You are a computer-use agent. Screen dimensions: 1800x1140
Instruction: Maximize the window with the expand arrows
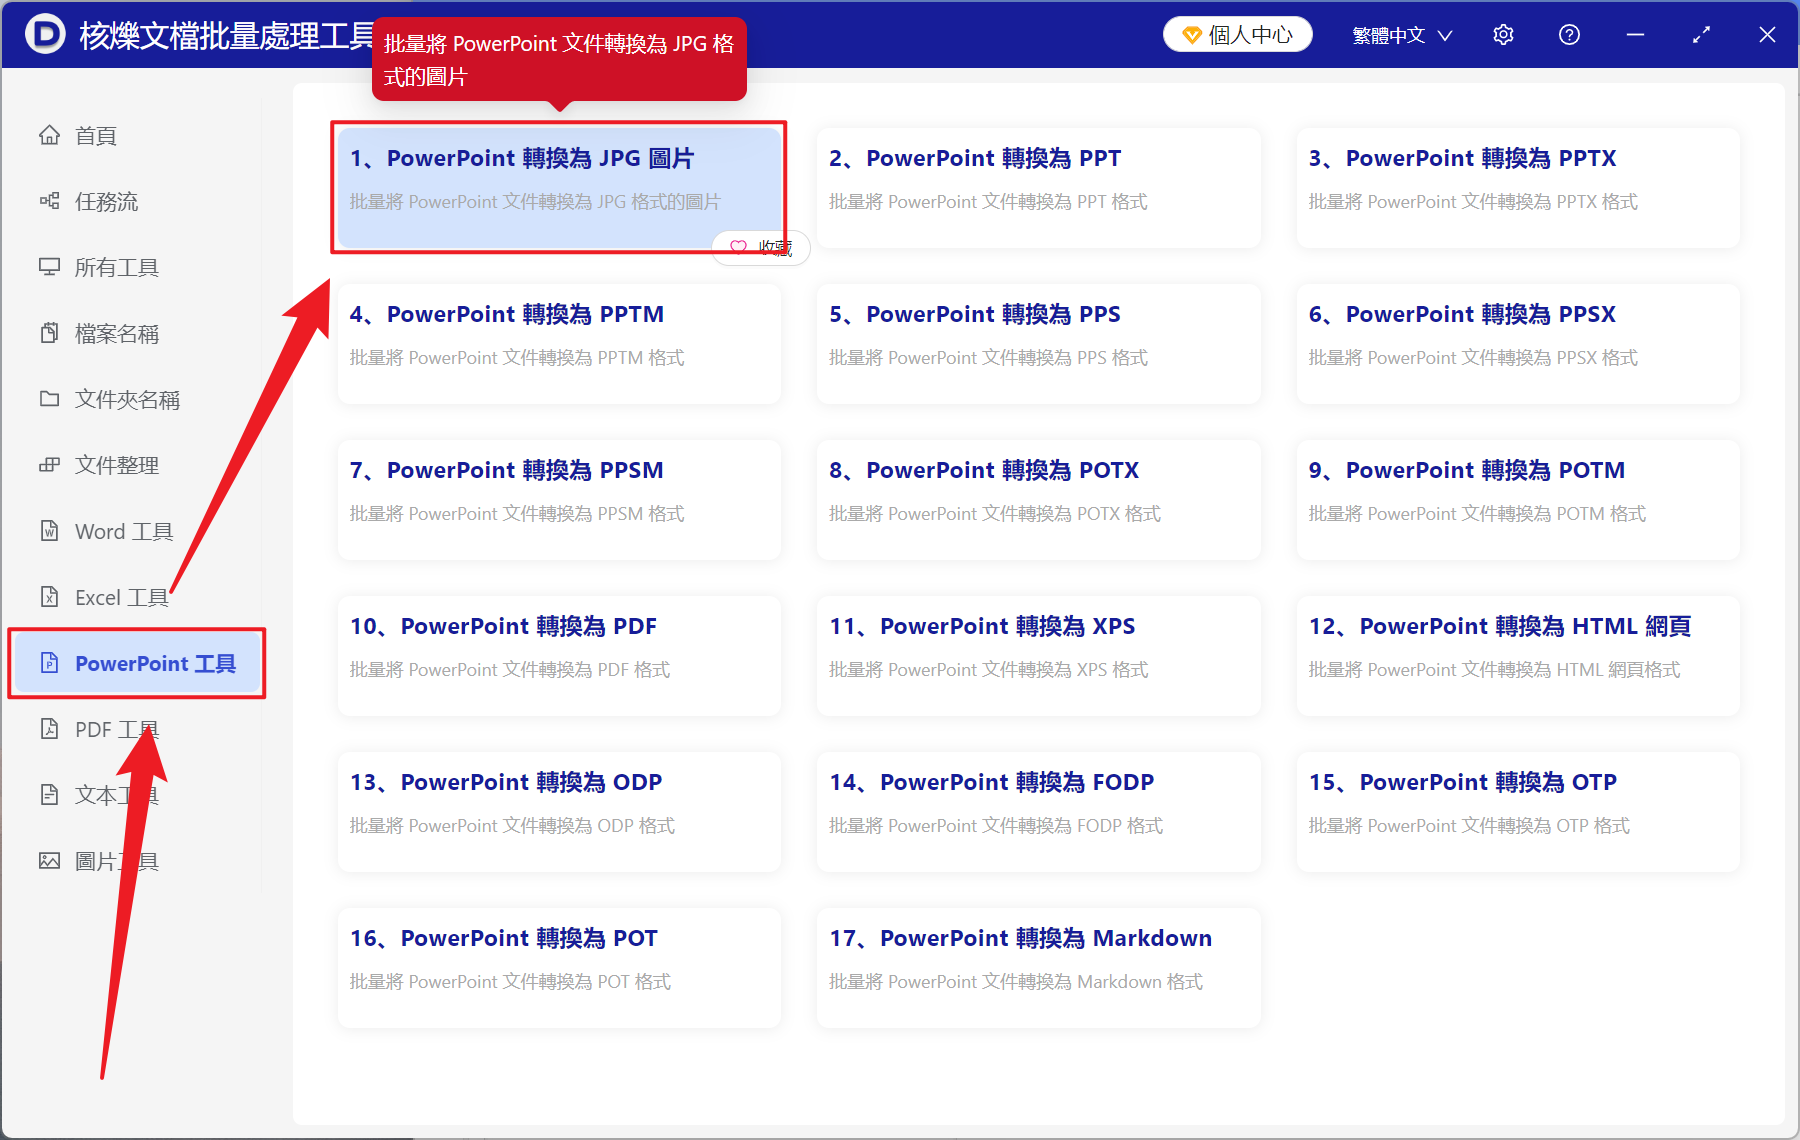(1701, 35)
